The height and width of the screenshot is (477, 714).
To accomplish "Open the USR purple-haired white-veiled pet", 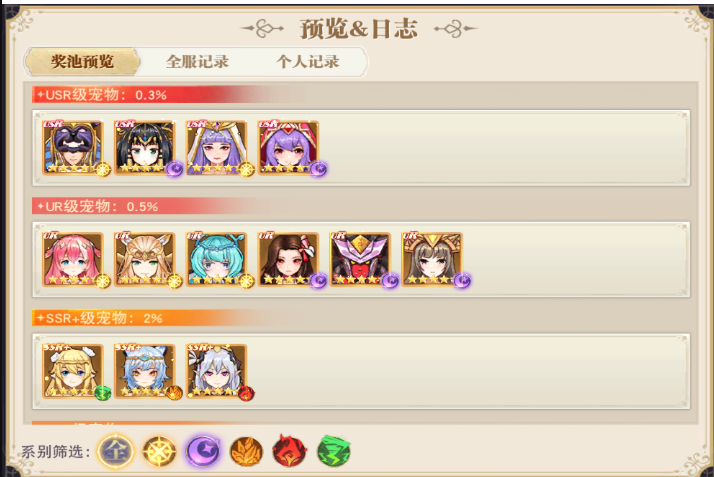I will (x=217, y=147).
